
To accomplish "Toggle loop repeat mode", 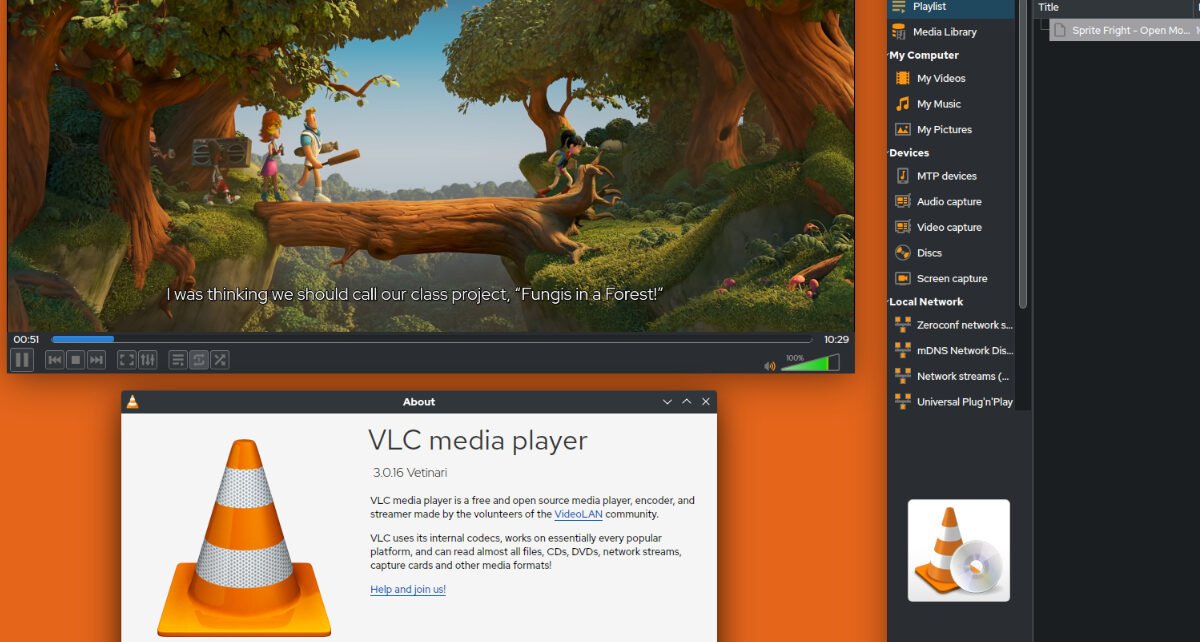I will coord(199,360).
